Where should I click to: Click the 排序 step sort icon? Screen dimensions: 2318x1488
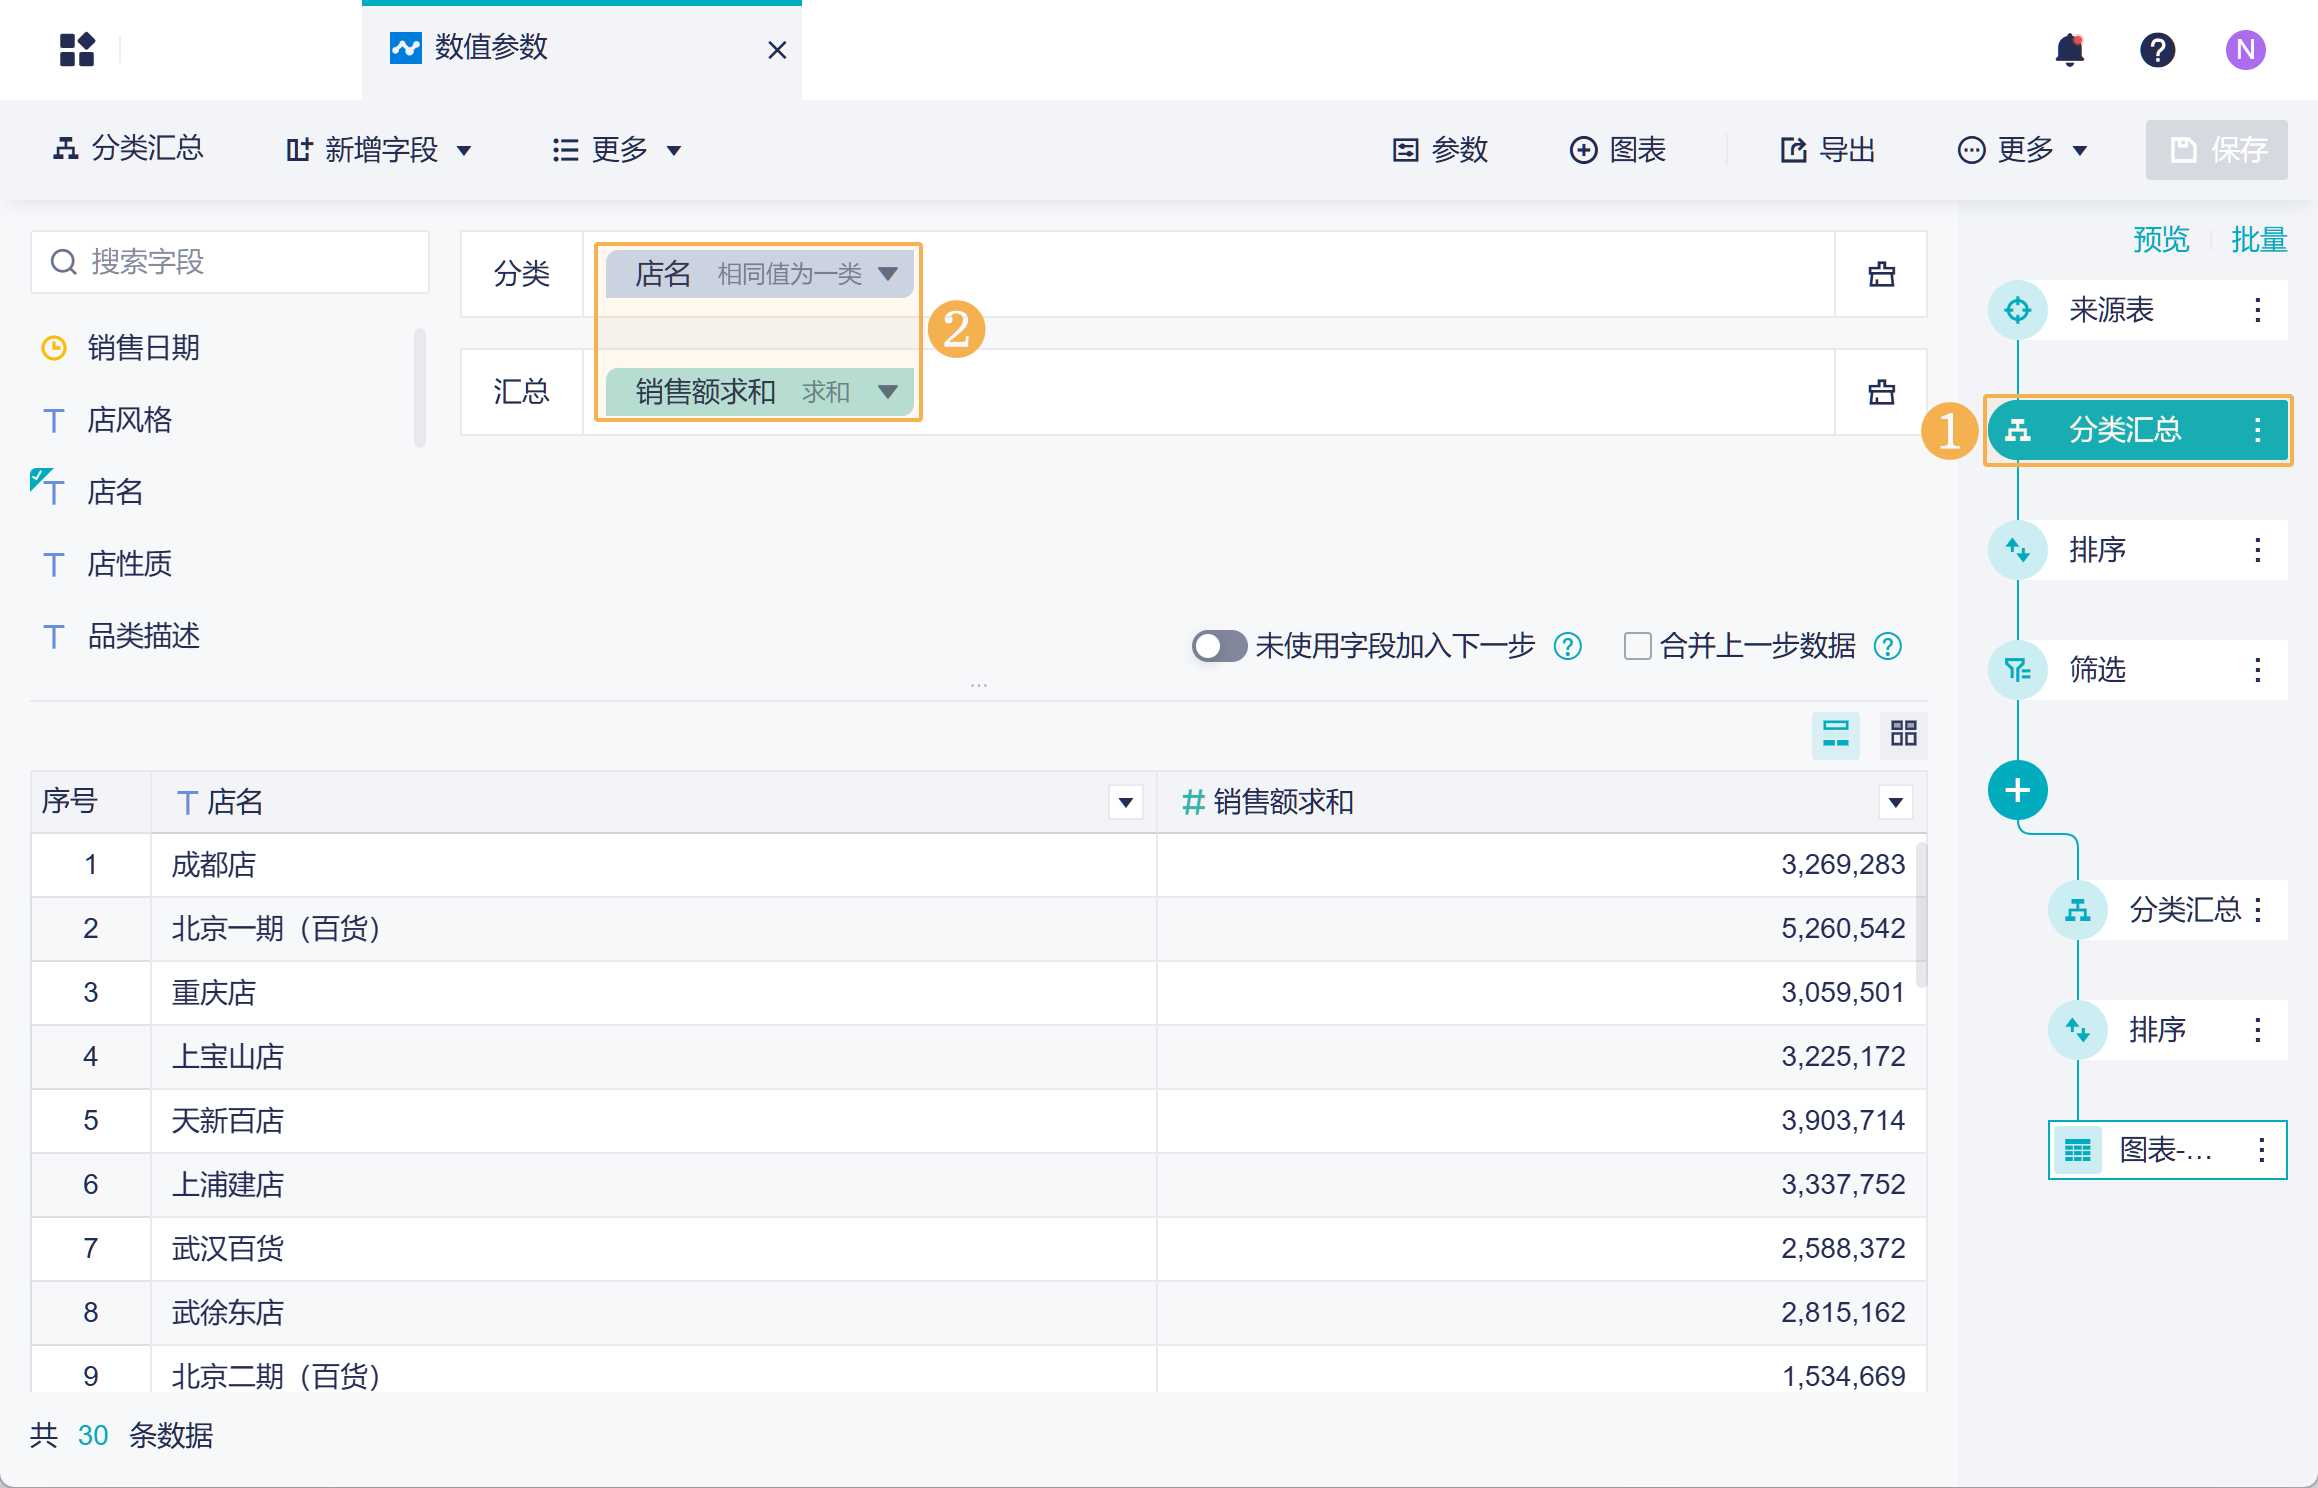[x=2017, y=550]
